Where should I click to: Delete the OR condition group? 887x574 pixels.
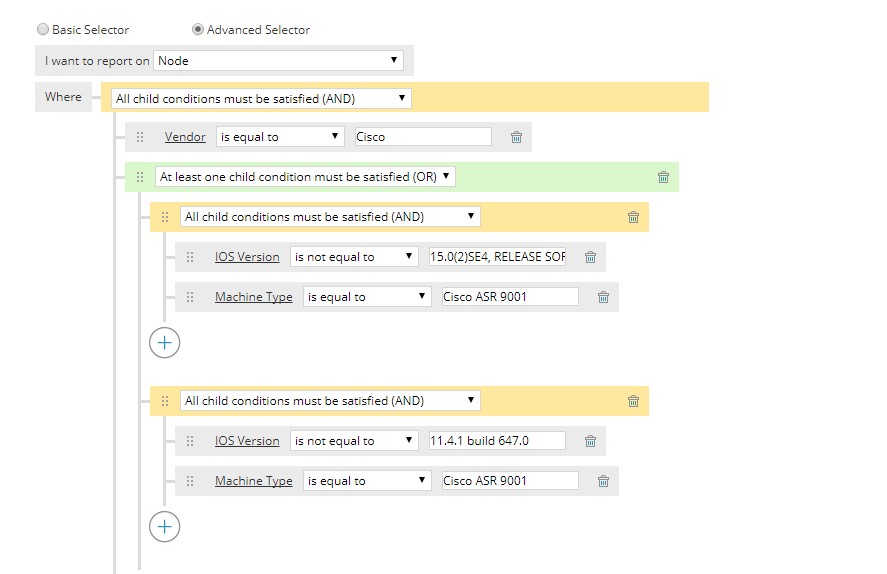click(663, 177)
